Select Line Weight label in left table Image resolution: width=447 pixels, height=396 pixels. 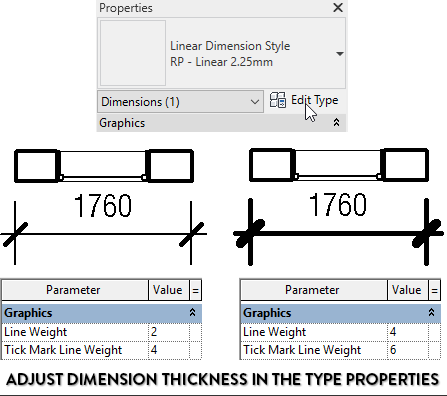tap(36, 332)
